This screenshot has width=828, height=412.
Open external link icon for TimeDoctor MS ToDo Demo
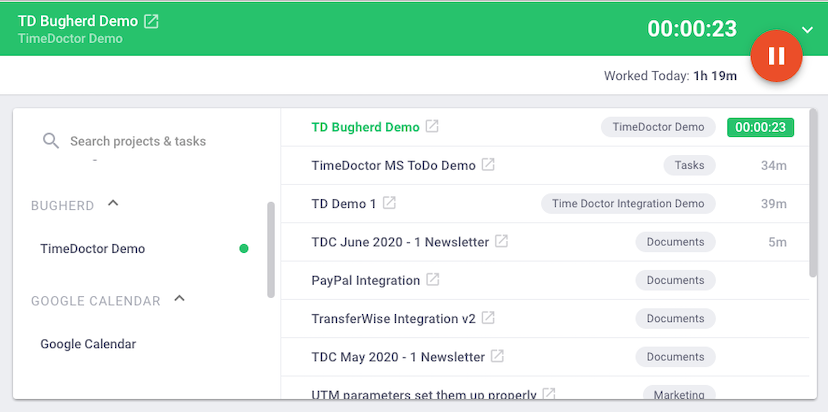488,165
